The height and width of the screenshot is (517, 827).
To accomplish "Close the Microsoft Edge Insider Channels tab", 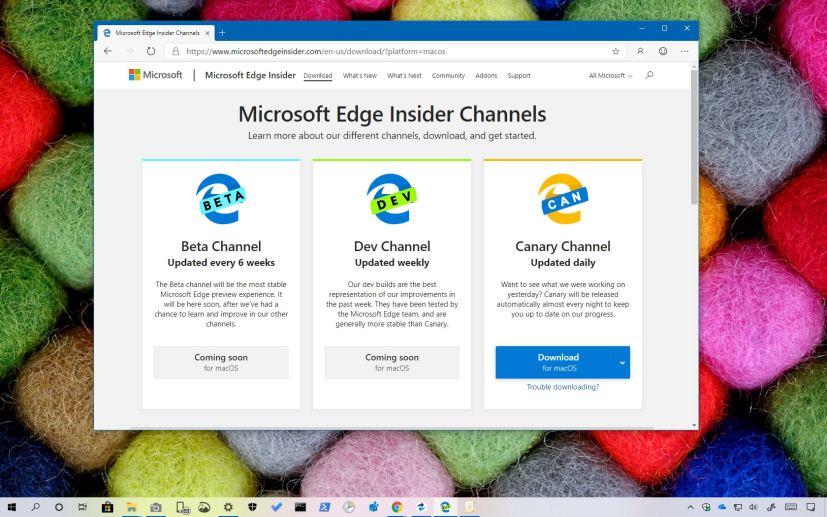I will coord(207,33).
